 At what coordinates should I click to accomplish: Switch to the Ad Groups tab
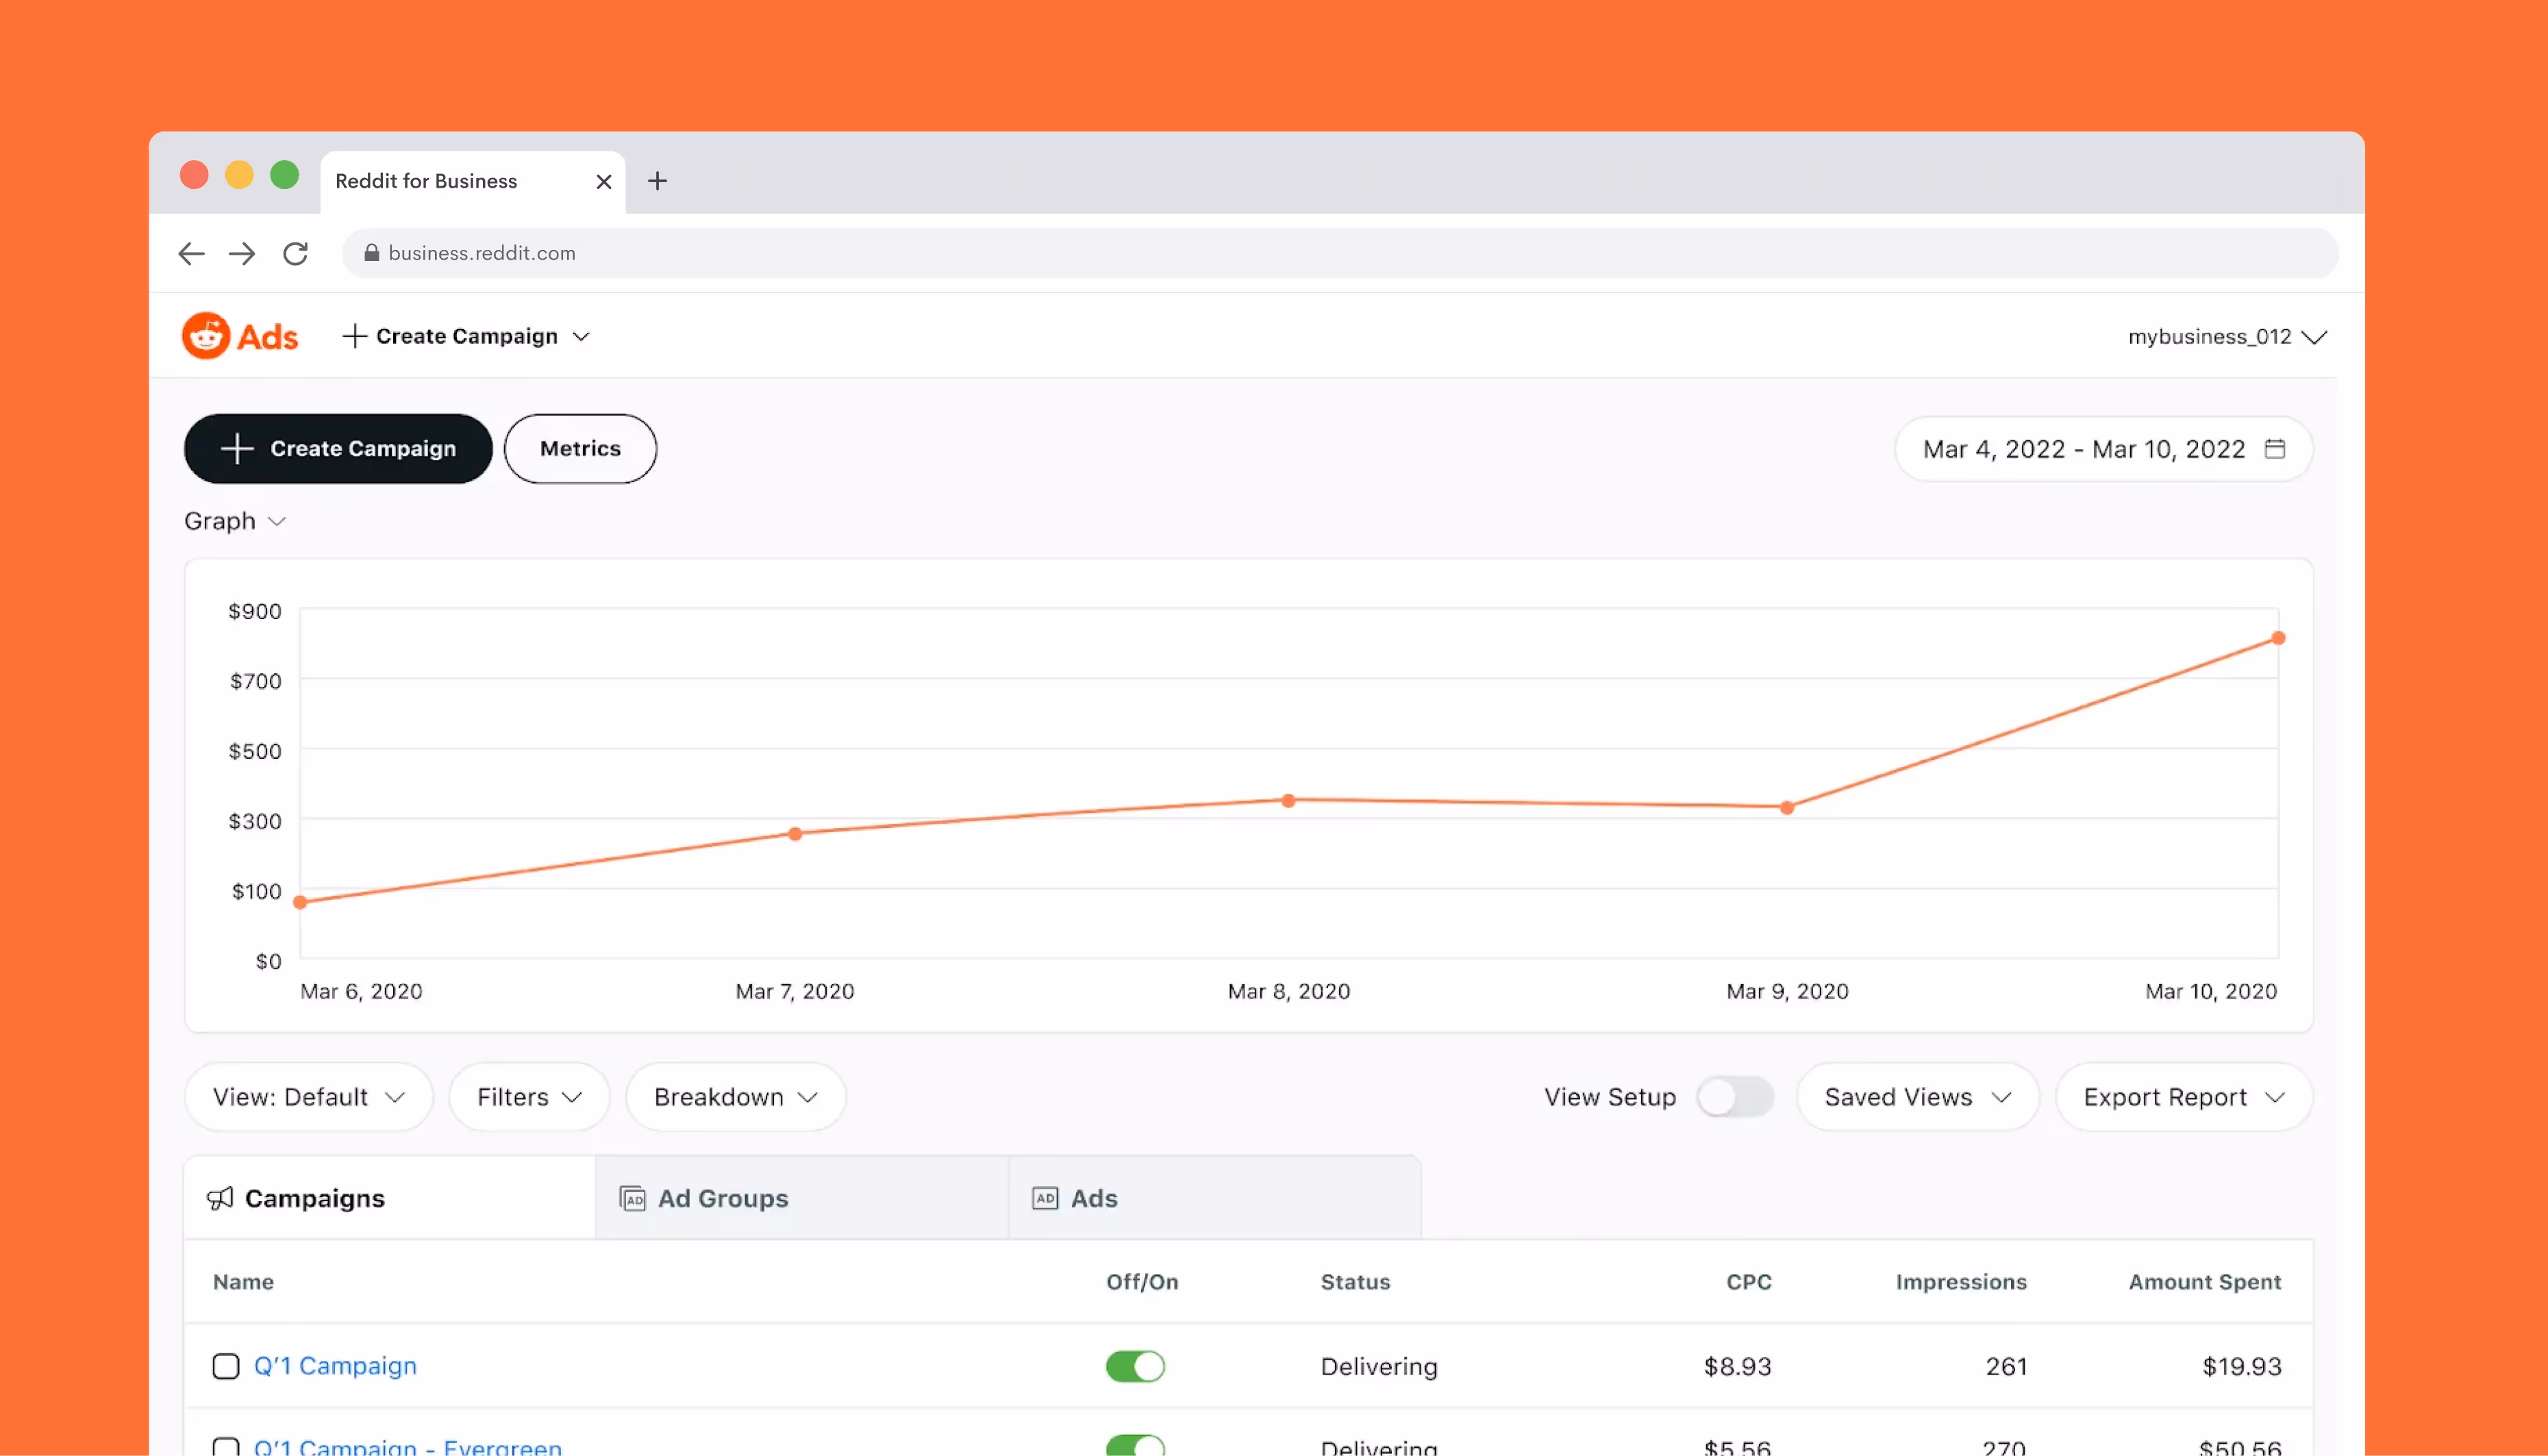tap(722, 1198)
